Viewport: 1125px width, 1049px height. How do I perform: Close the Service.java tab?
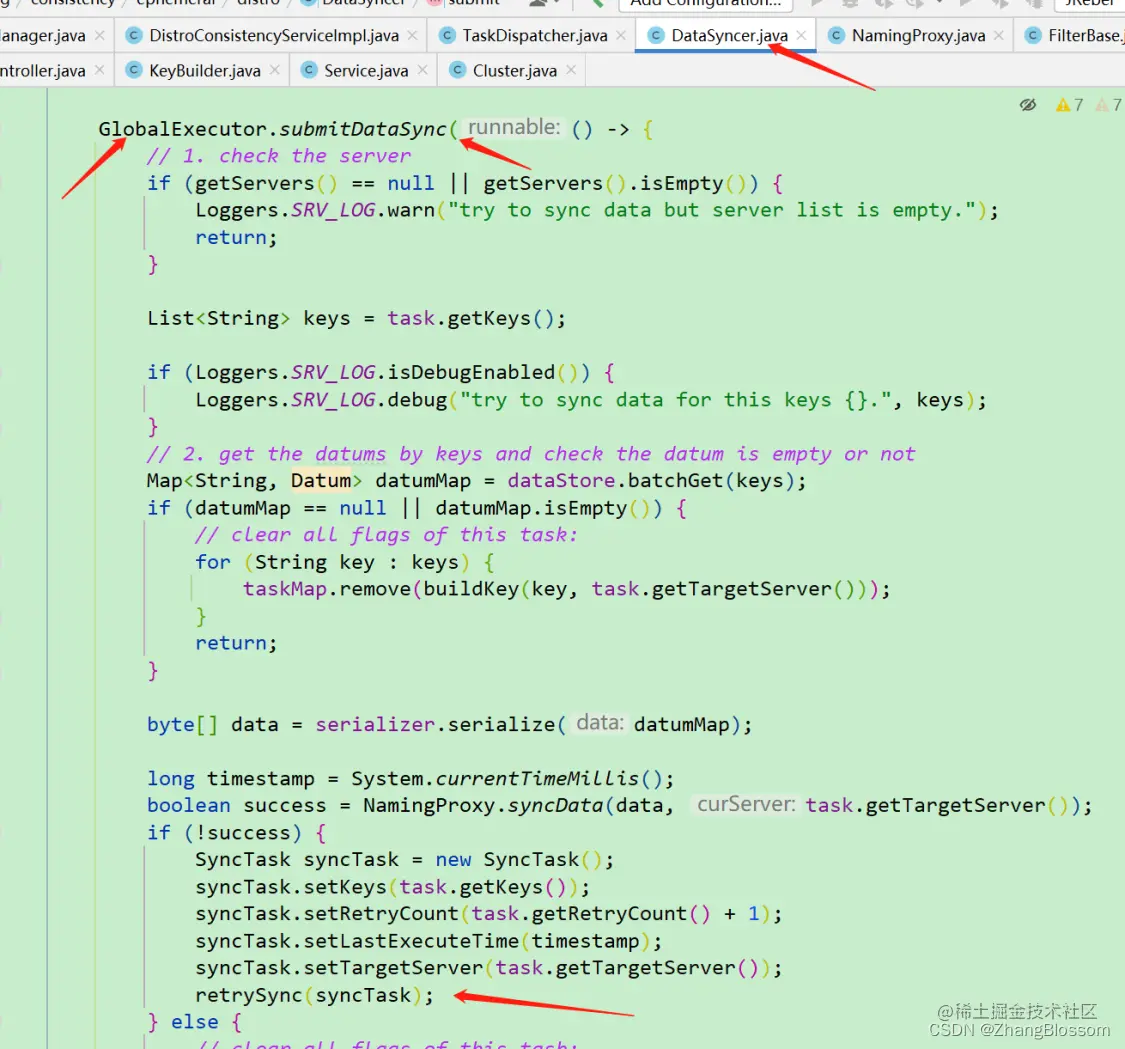(423, 70)
